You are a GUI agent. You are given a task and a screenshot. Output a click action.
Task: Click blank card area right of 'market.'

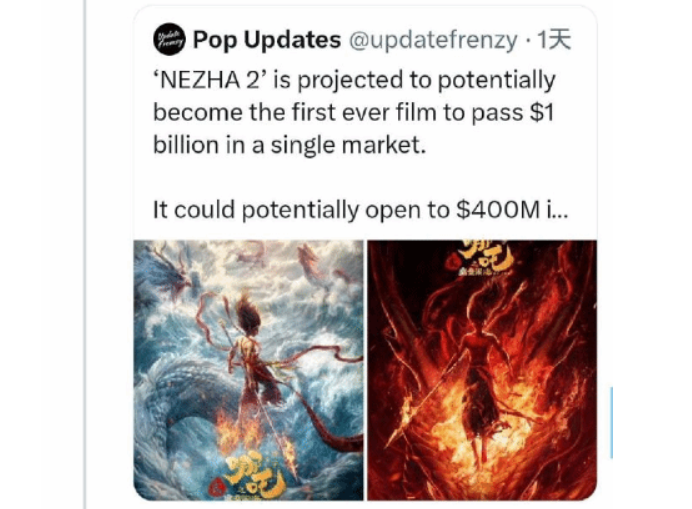pos(508,146)
